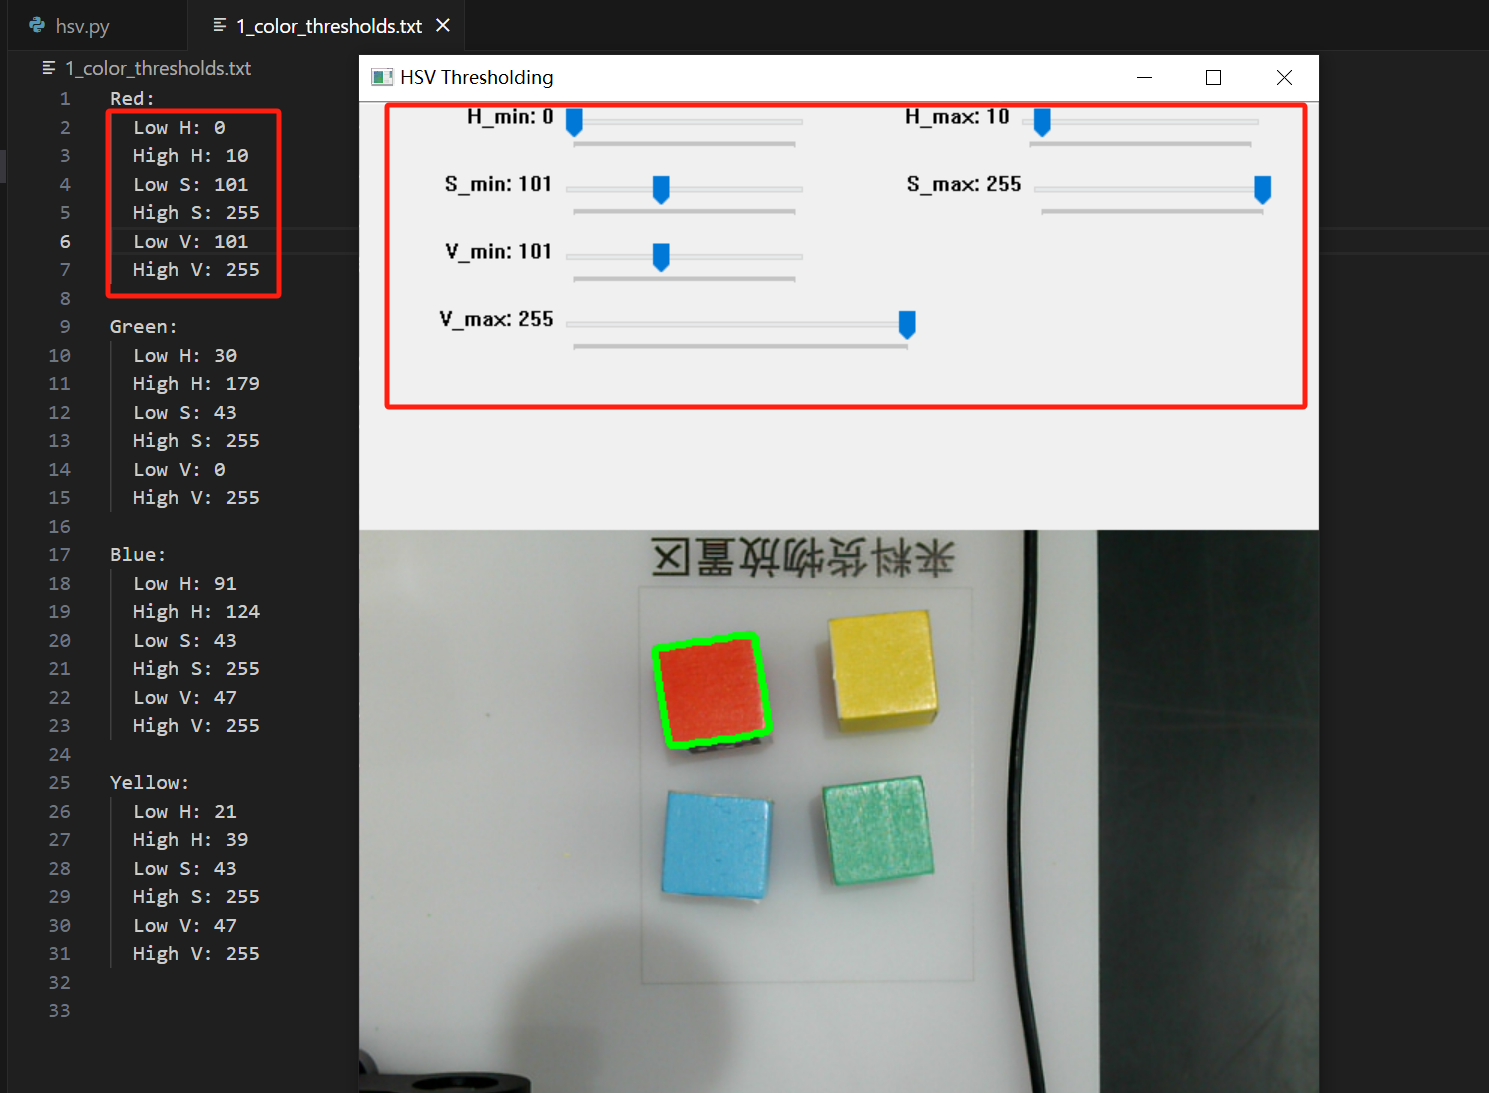The height and width of the screenshot is (1093, 1489).
Task: Click the 1_color_thresholds.txt breadcrumb label
Action: [158, 68]
